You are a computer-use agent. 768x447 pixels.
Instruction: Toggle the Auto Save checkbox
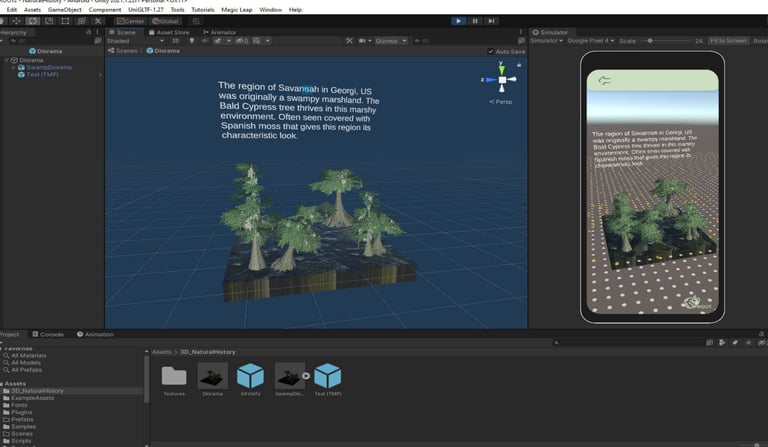click(491, 51)
